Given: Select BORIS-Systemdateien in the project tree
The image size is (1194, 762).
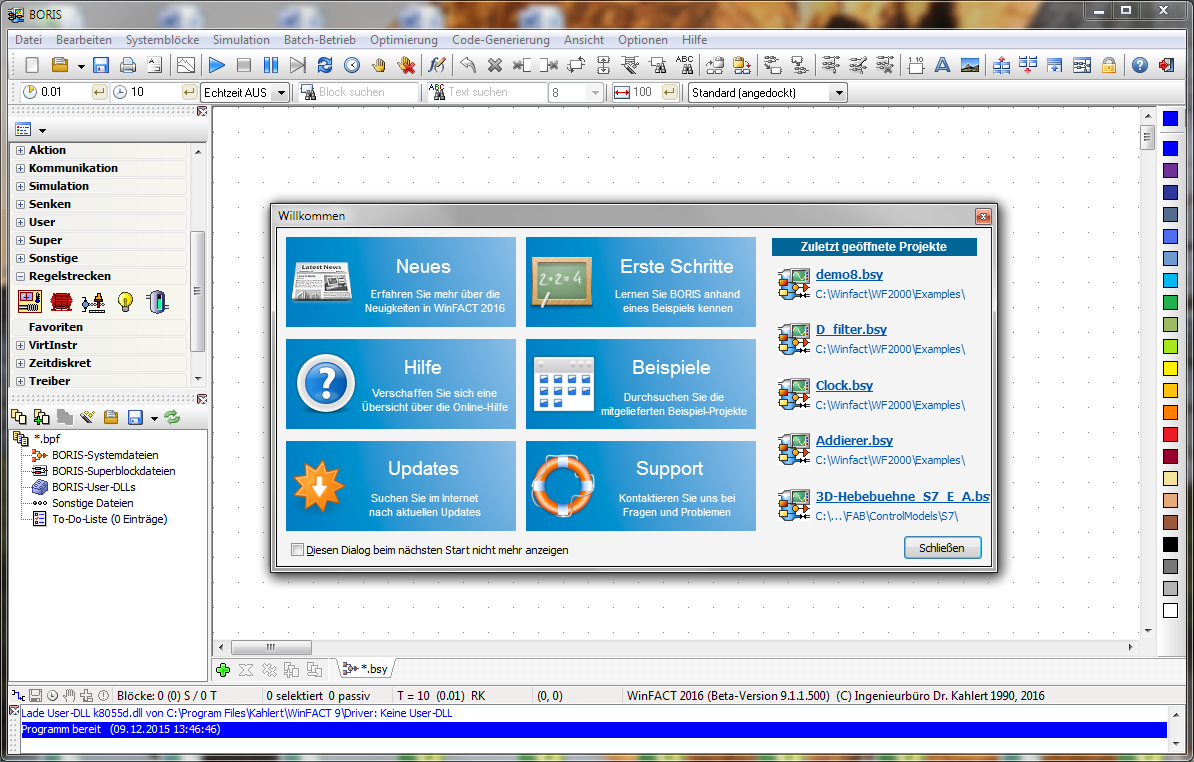Looking at the screenshot, I should point(105,455).
